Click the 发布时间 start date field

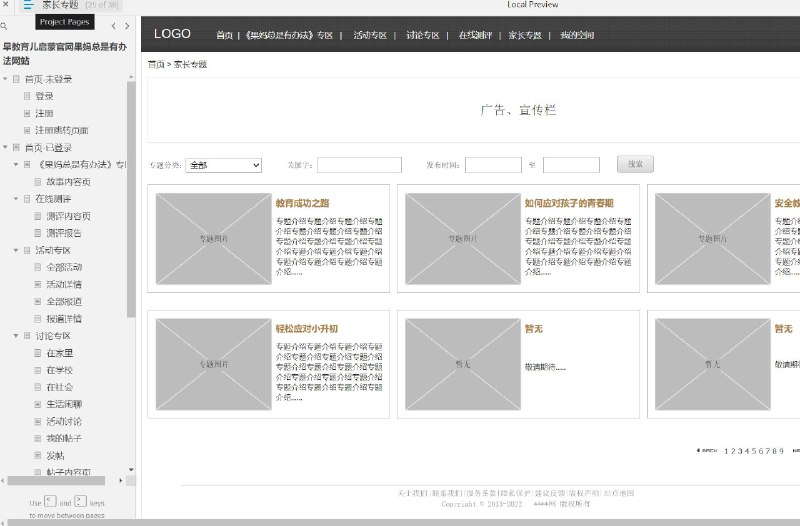point(493,165)
